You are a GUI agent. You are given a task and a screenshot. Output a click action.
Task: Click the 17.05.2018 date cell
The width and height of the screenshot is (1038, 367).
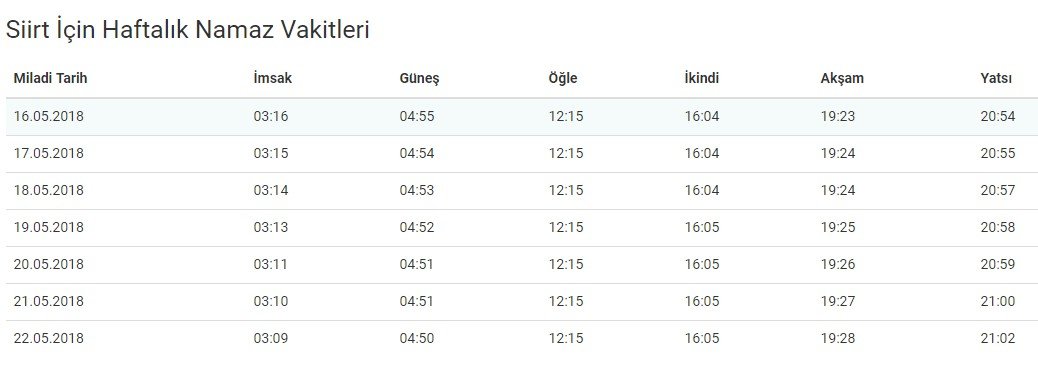coord(49,153)
